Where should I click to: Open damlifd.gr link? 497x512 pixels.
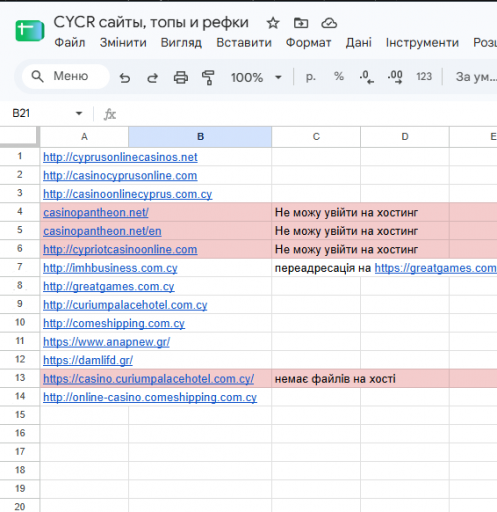88,360
